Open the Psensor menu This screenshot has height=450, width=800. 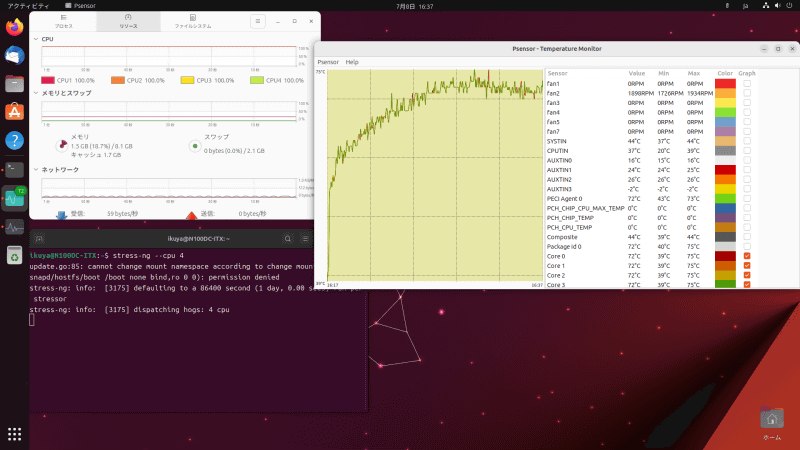pyautogui.click(x=328, y=62)
